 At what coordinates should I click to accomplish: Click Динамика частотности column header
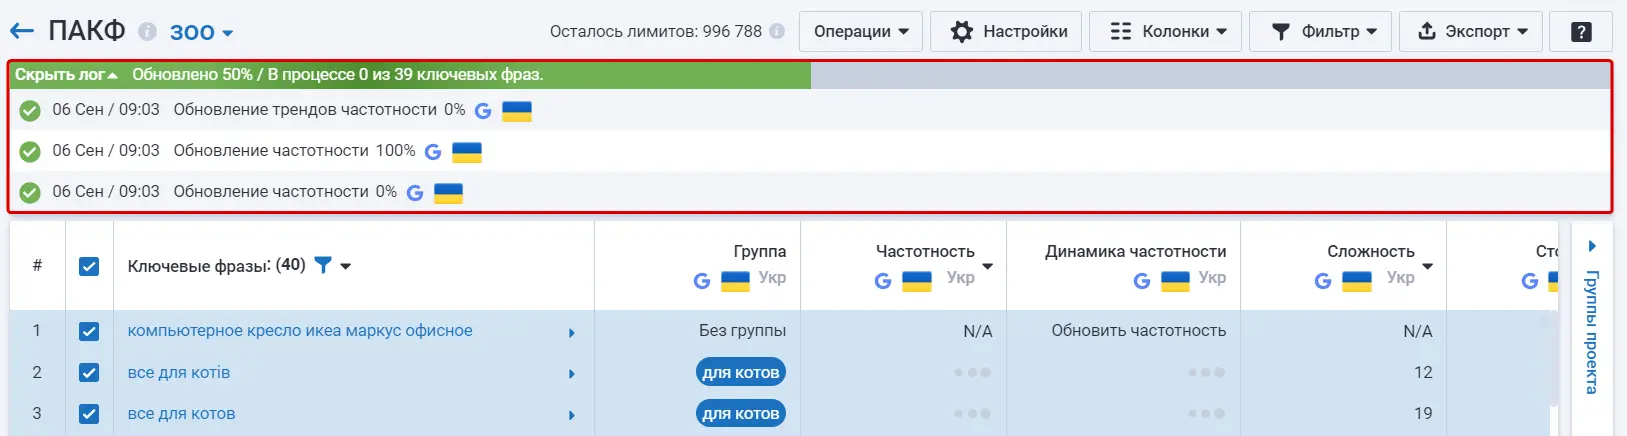point(1136,252)
